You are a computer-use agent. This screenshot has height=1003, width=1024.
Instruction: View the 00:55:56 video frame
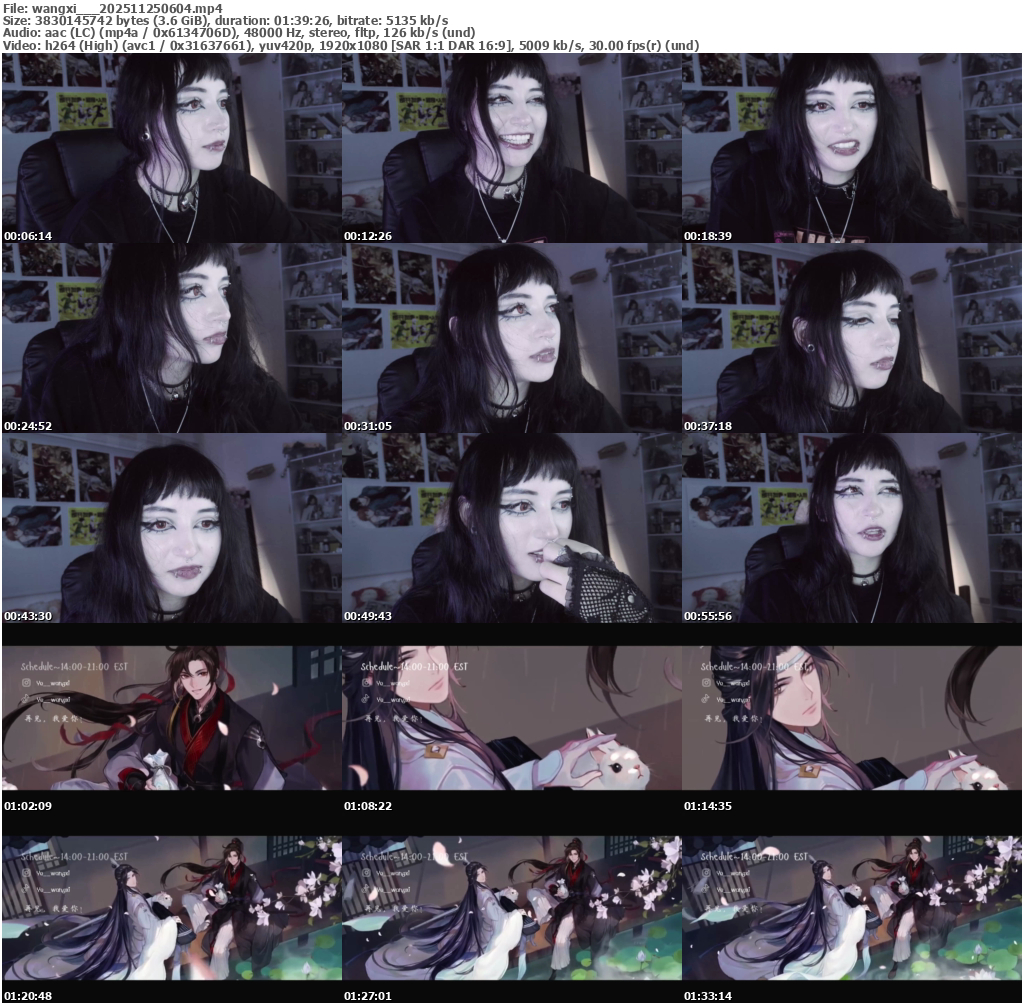pos(852,528)
